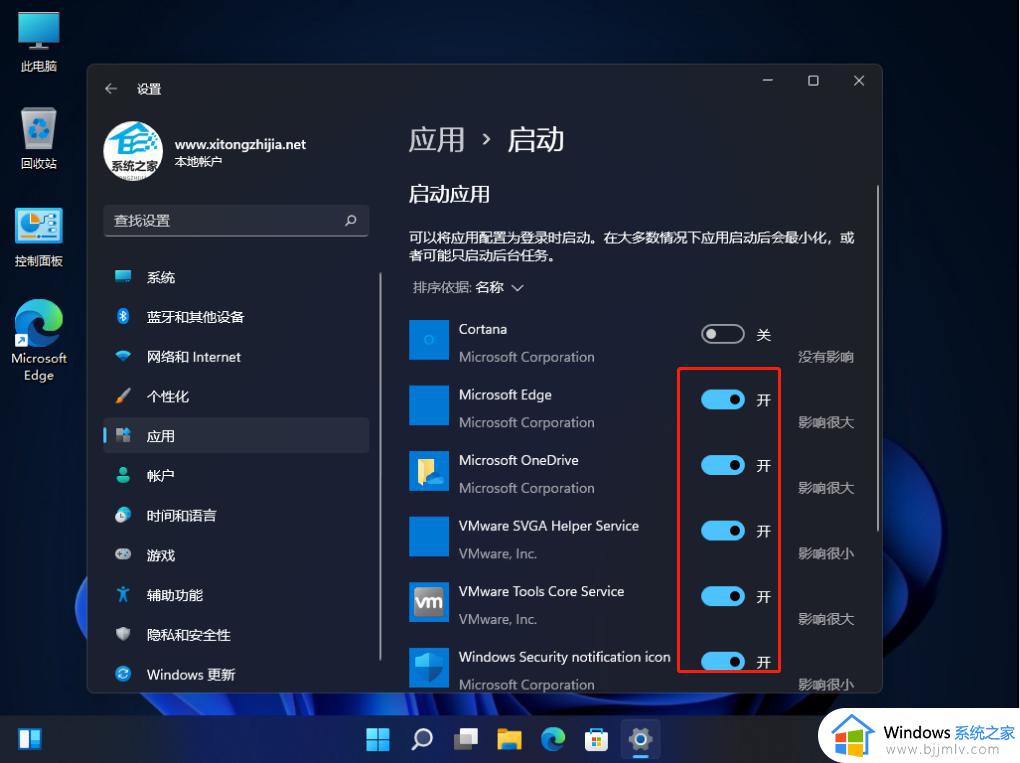
Task: Select the Microsoft Edge desktop shortcut
Action: click(38, 340)
